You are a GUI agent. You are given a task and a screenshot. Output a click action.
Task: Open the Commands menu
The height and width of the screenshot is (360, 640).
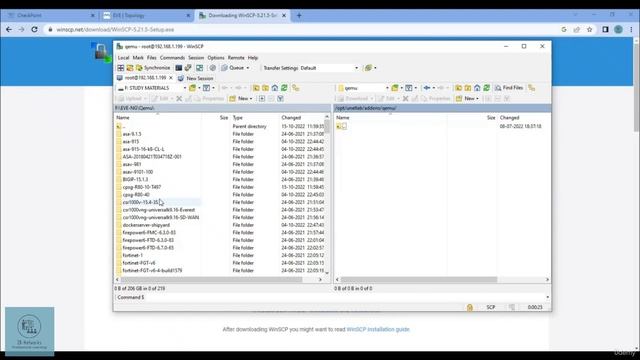click(172, 58)
